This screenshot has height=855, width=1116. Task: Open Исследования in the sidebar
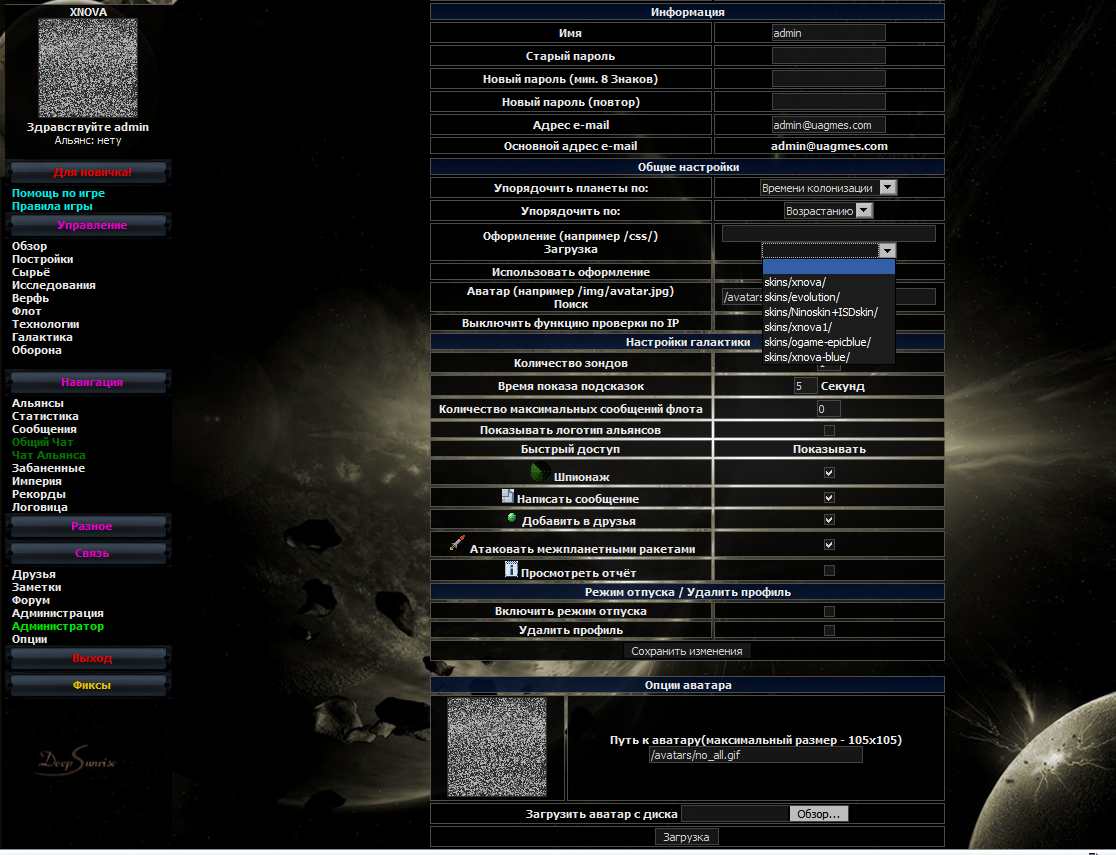click(x=53, y=285)
